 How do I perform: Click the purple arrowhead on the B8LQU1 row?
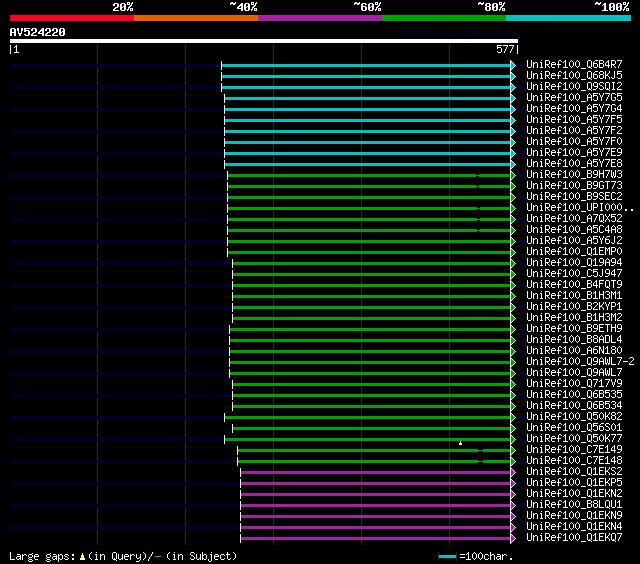pyautogui.click(x=513, y=506)
